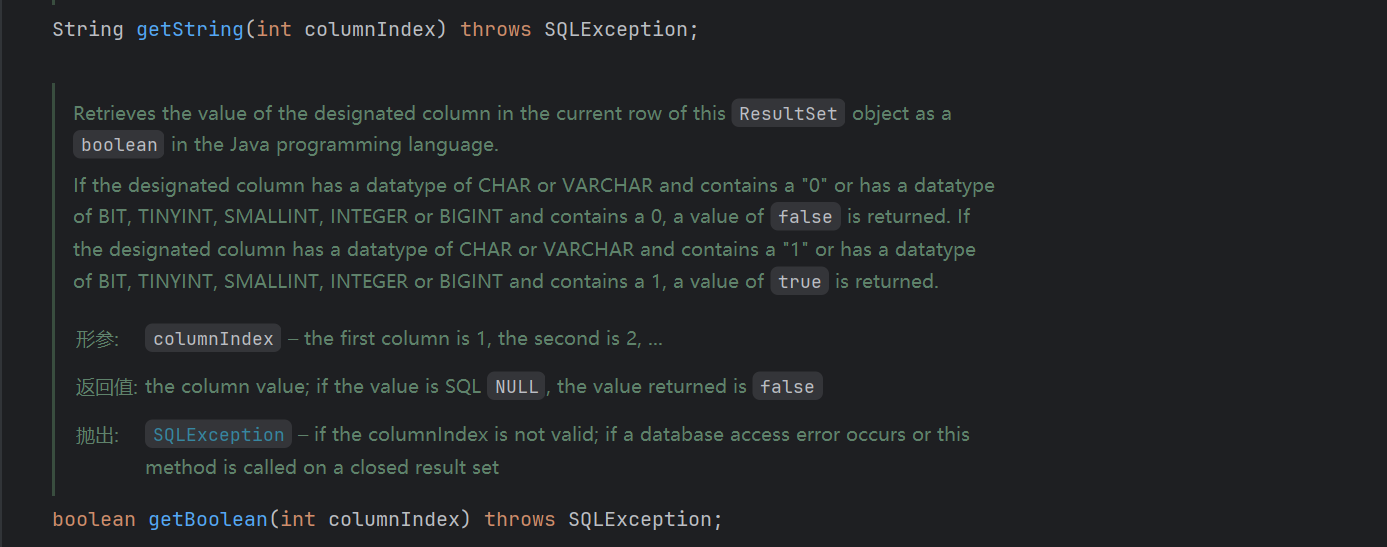The image size is (1387, 547).
Task: Click the false code tag after 'value of'
Action: 805,217
